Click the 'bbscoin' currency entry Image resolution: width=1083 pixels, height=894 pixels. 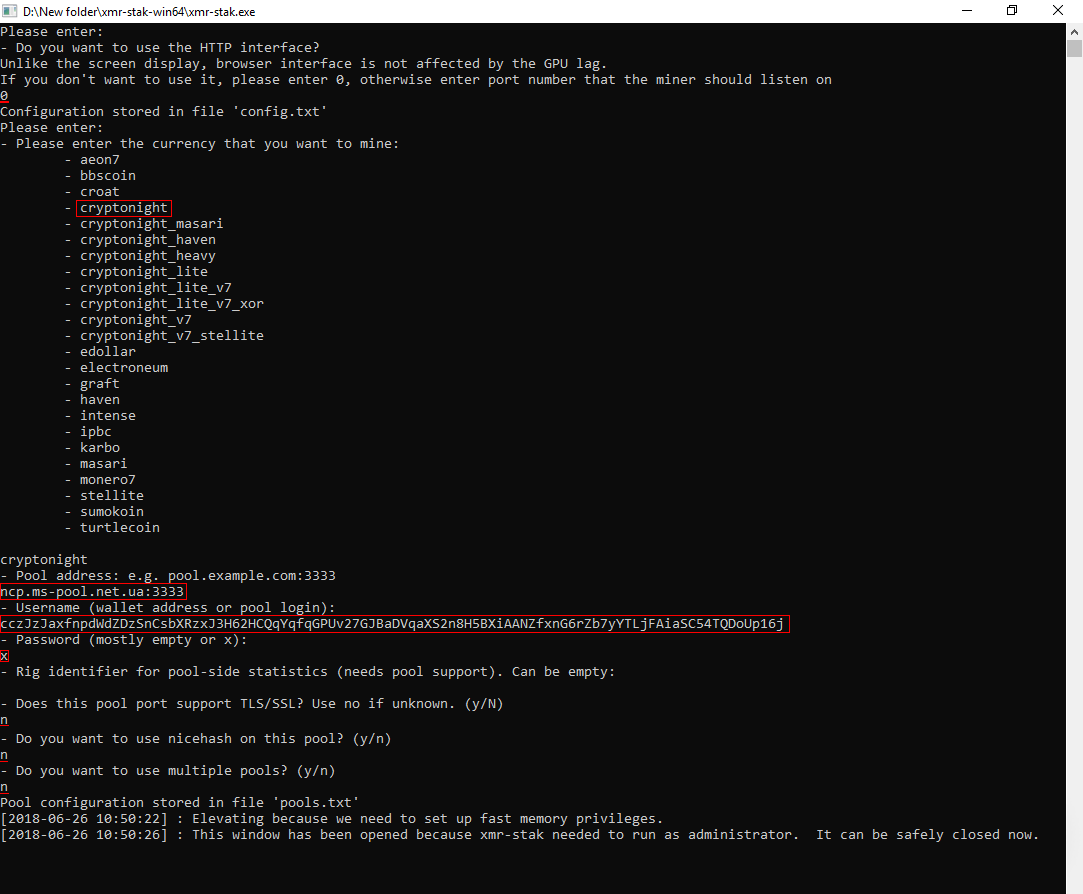click(x=108, y=175)
